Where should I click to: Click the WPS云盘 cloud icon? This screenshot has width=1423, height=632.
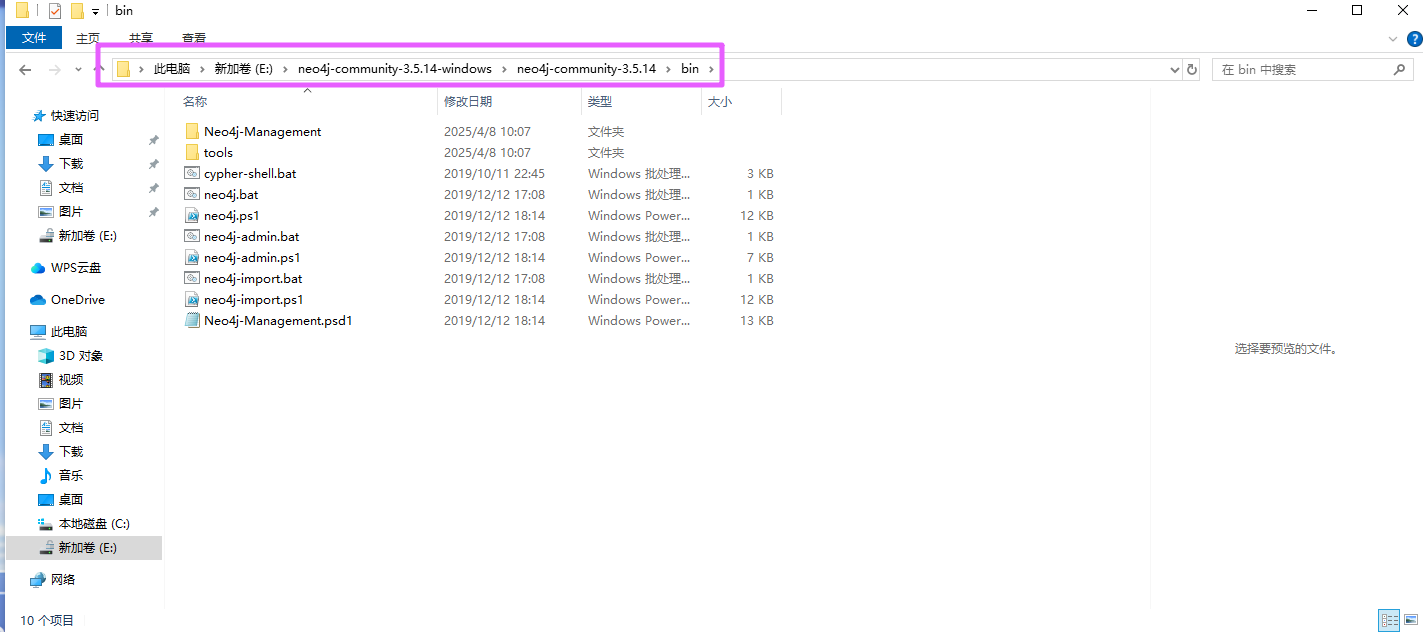pos(38,268)
